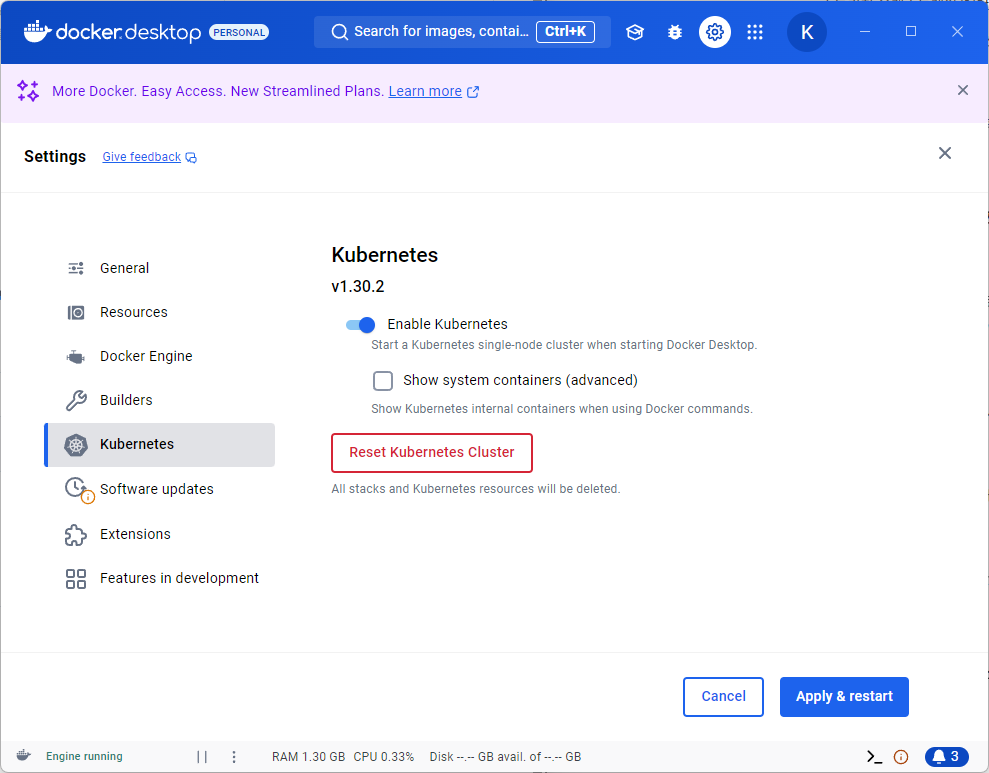This screenshot has height=773, width=989.
Task: Click Reset Kubernetes Cluster button
Action: [x=432, y=453]
